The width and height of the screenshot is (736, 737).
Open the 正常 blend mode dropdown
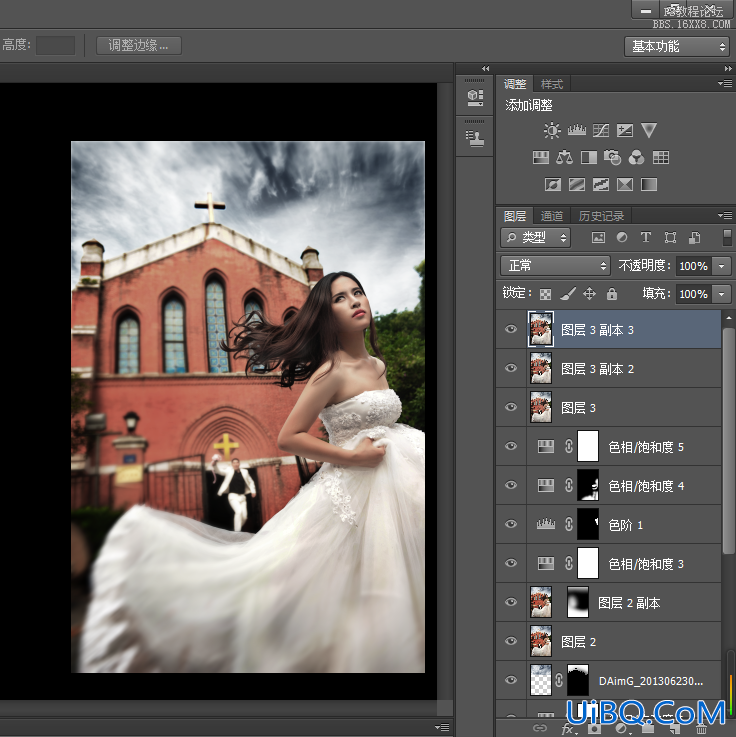tap(555, 266)
